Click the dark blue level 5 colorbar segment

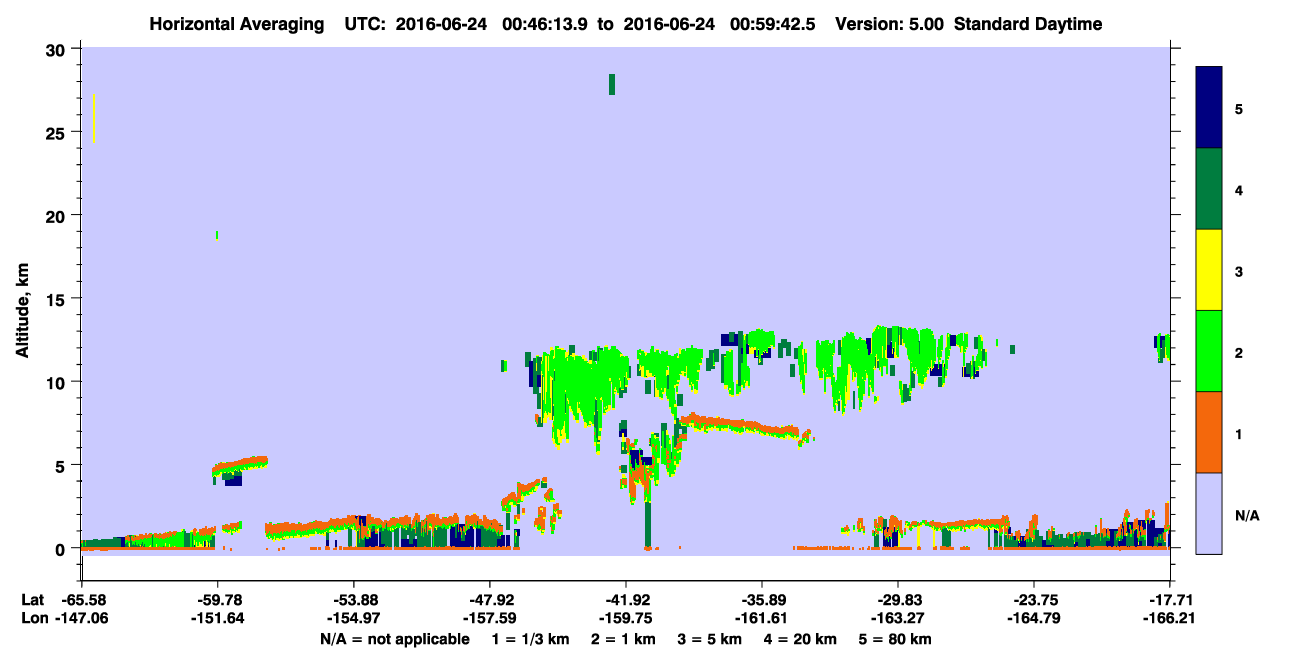pyautogui.click(x=1209, y=108)
